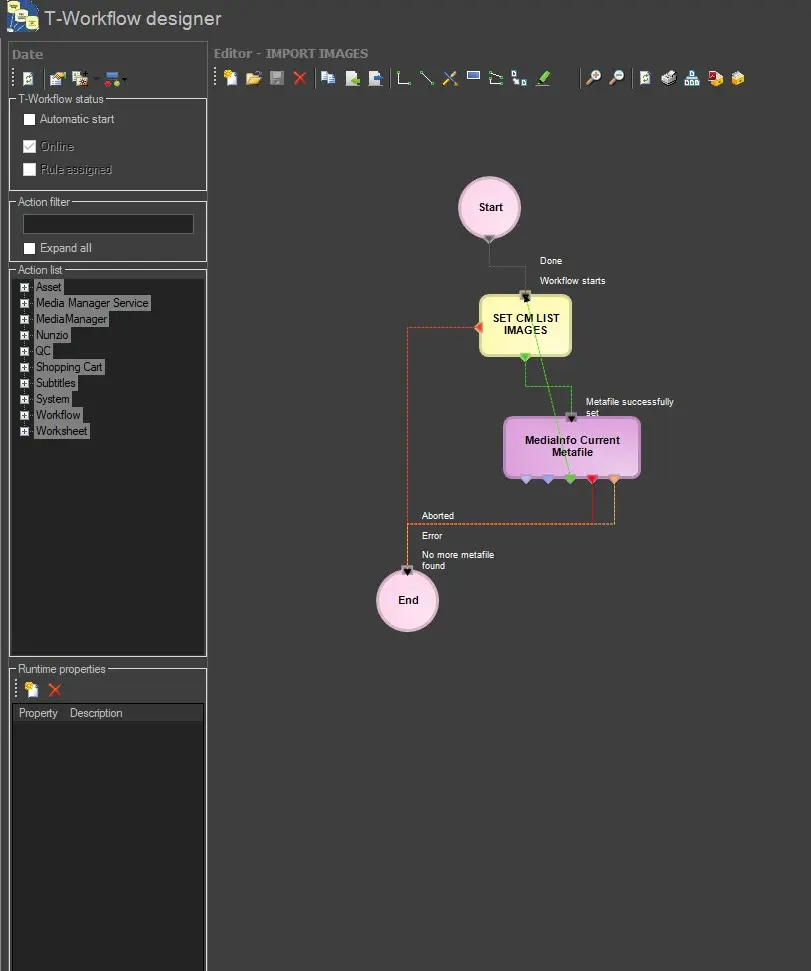Select the MediaInfo Current Metafile node

point(572,446)
